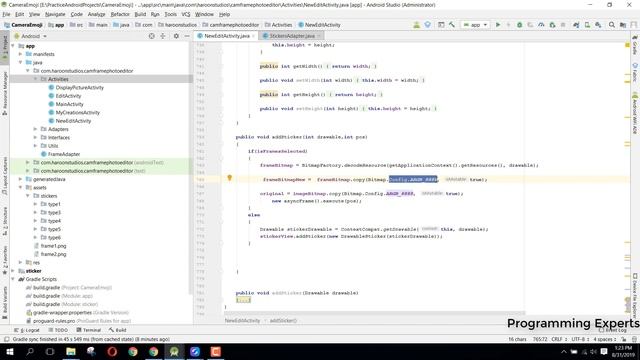Open the VCS menu

(x=186, y=14)
